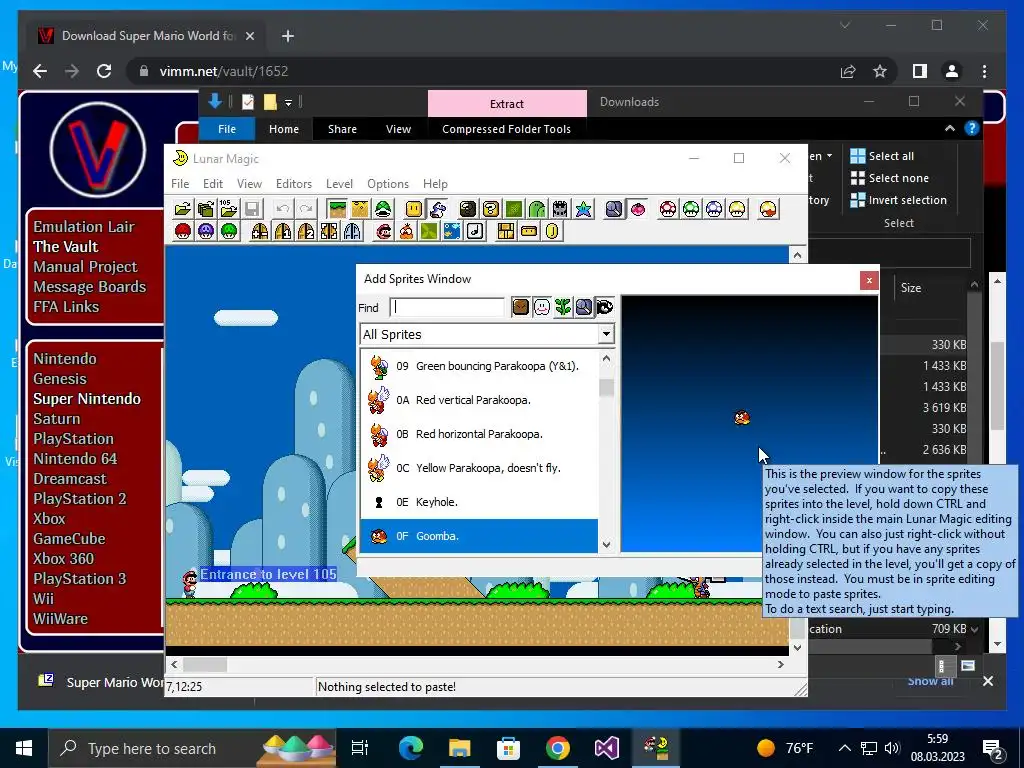Click the smiling cloud filter icon in Add Sprites
Image resolution: width=1024 pixels, height=768 pixels.
tap(542, 307)
